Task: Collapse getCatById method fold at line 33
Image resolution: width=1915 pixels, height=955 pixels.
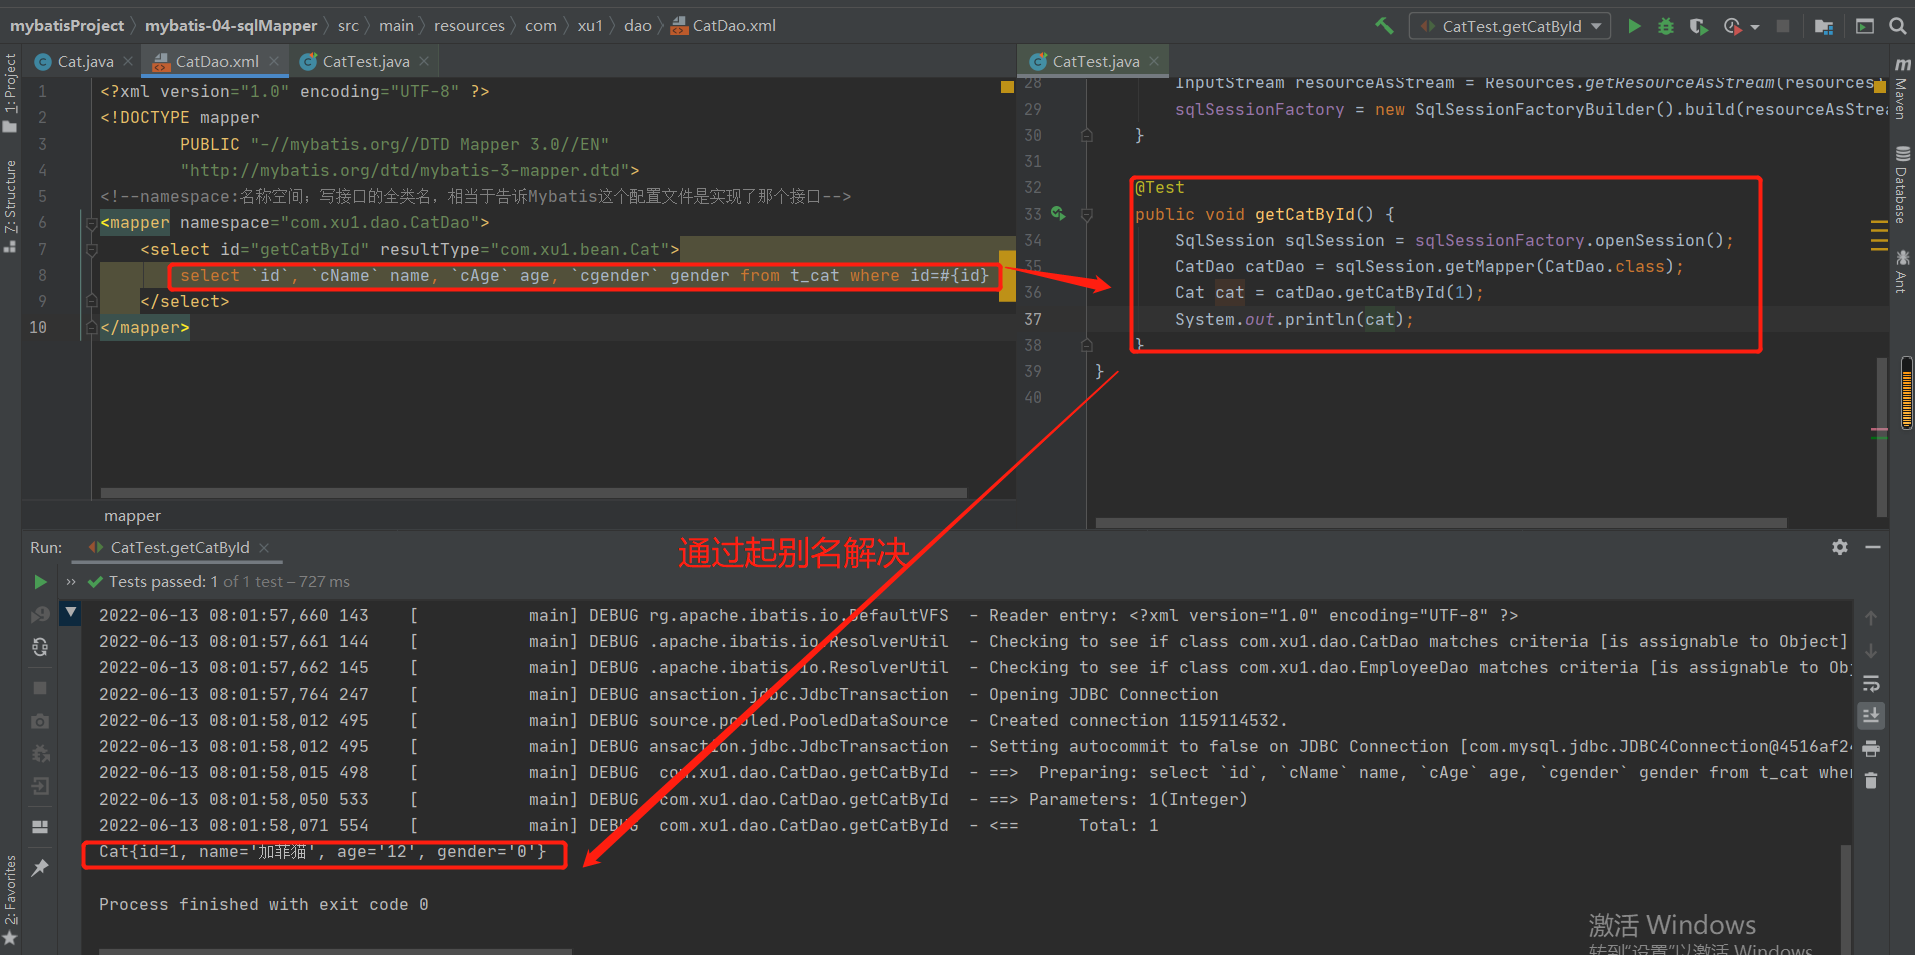Action: click(x=1087, y=214)
